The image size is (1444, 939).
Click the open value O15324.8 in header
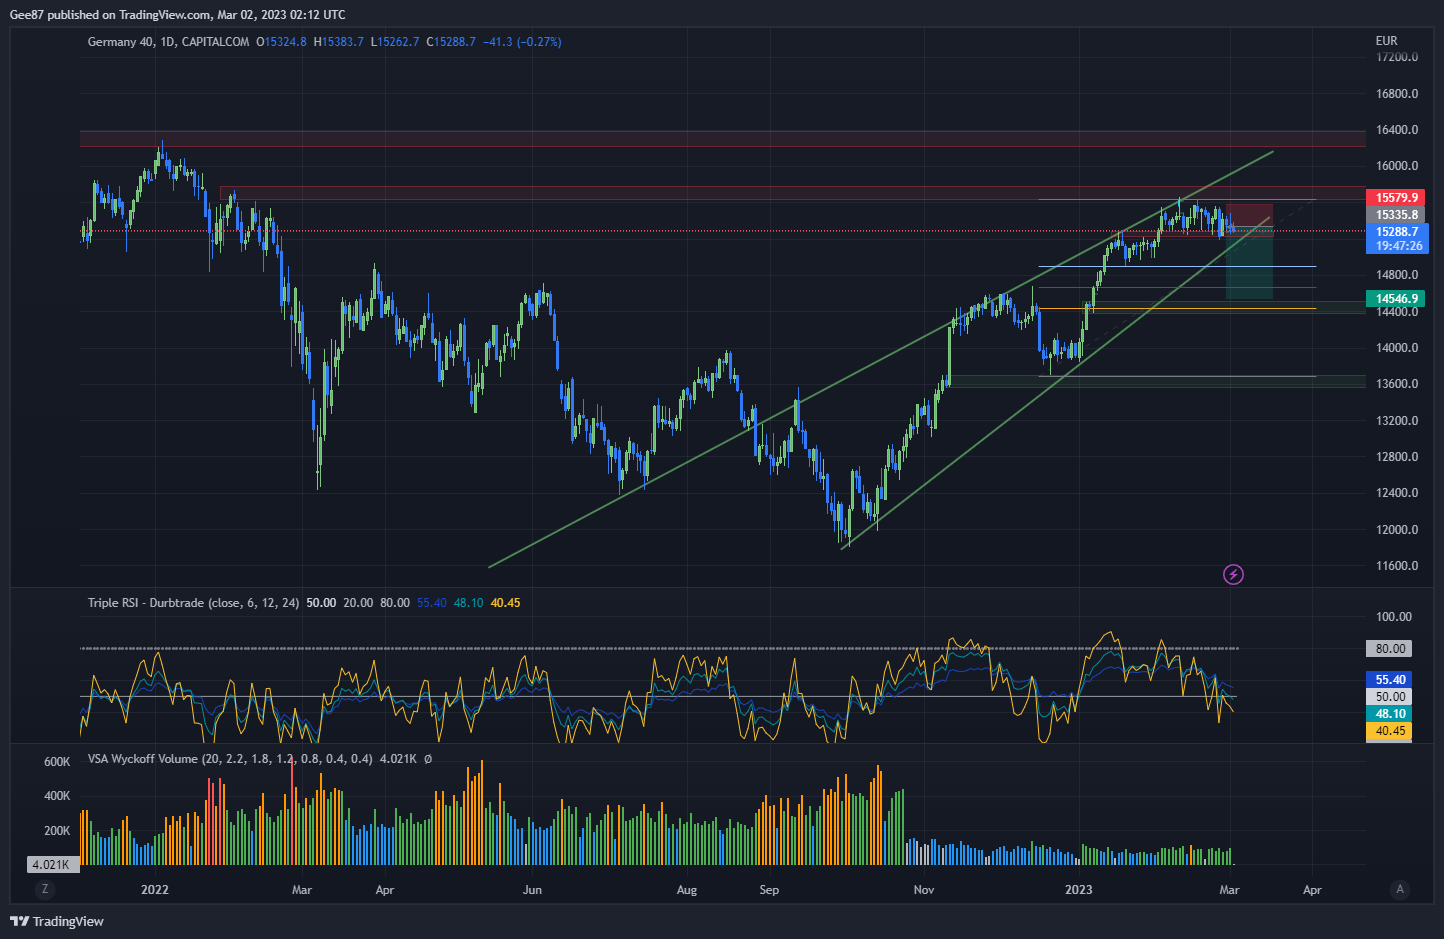coord(281,42)
